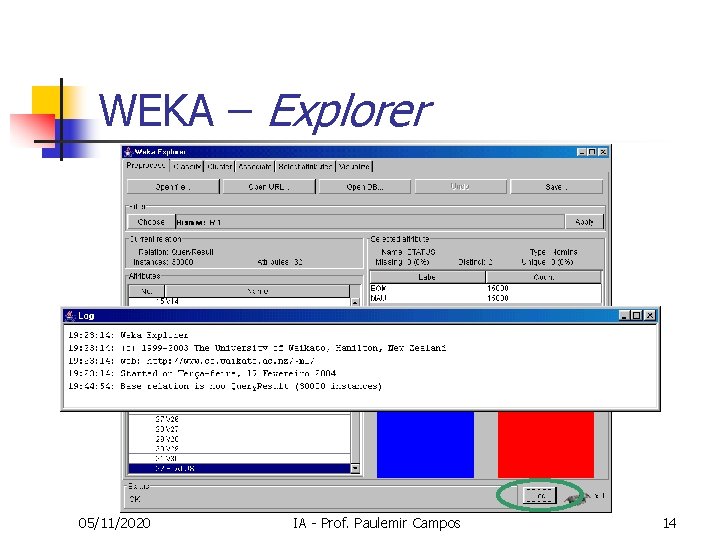Image resolution: width=720 pixels, height=540 pixels.
Task: Click the Log button in status bar
Action: coord(540,496)
